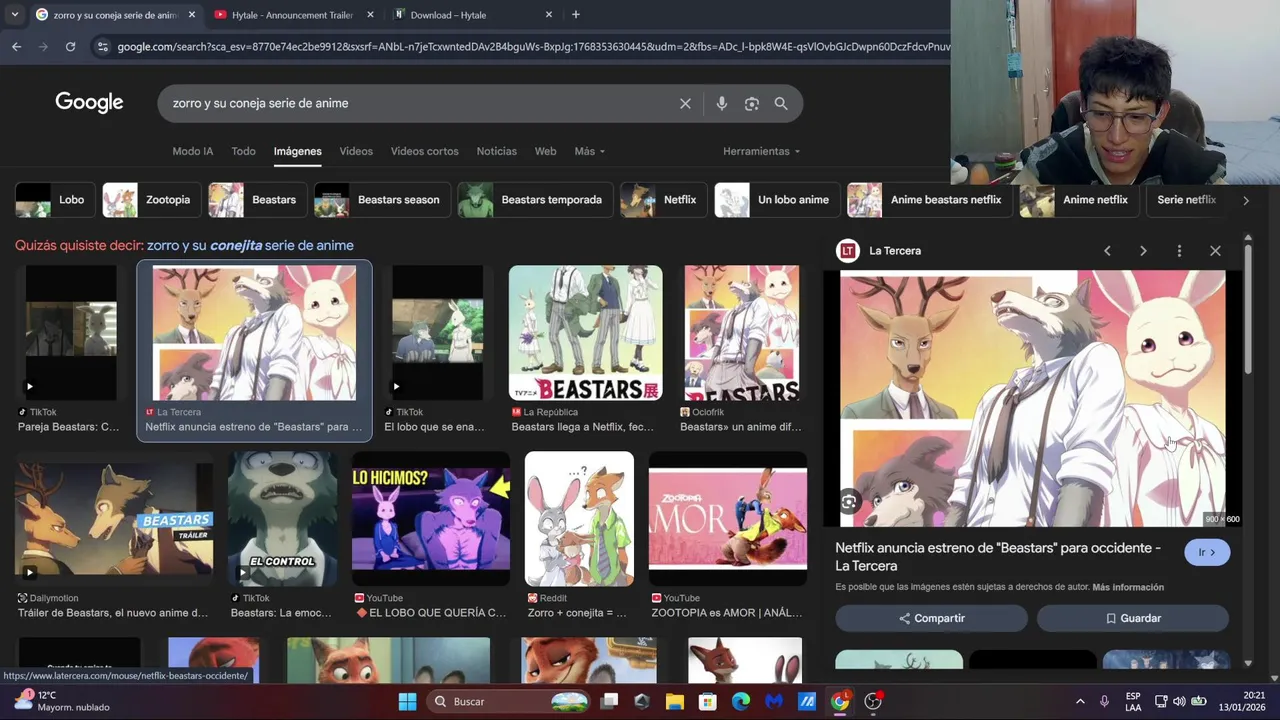Click the browser address bar URL
The image size is (1280, 720).
(x=533, y=46)
